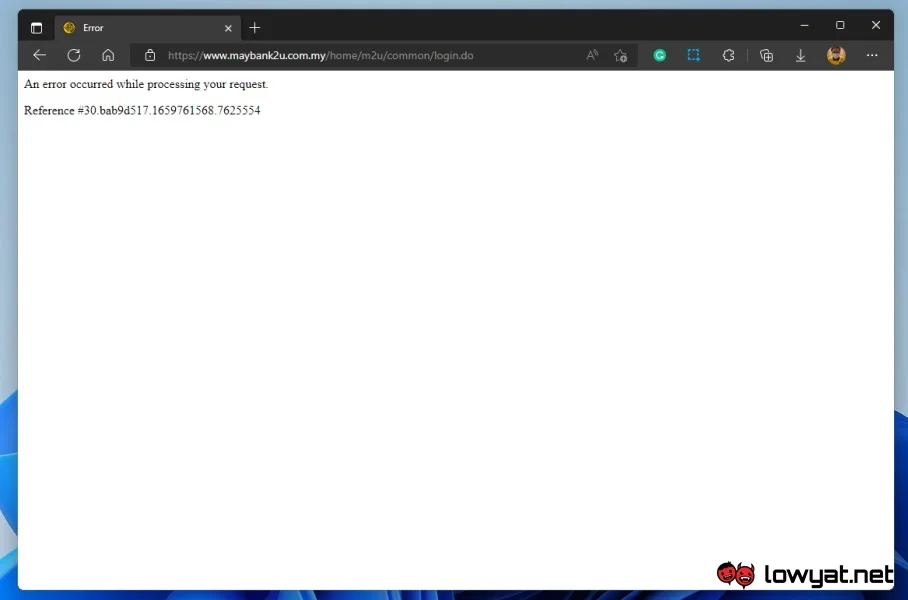Close the Error tab
Screen dimensions: 908x600
228,28
